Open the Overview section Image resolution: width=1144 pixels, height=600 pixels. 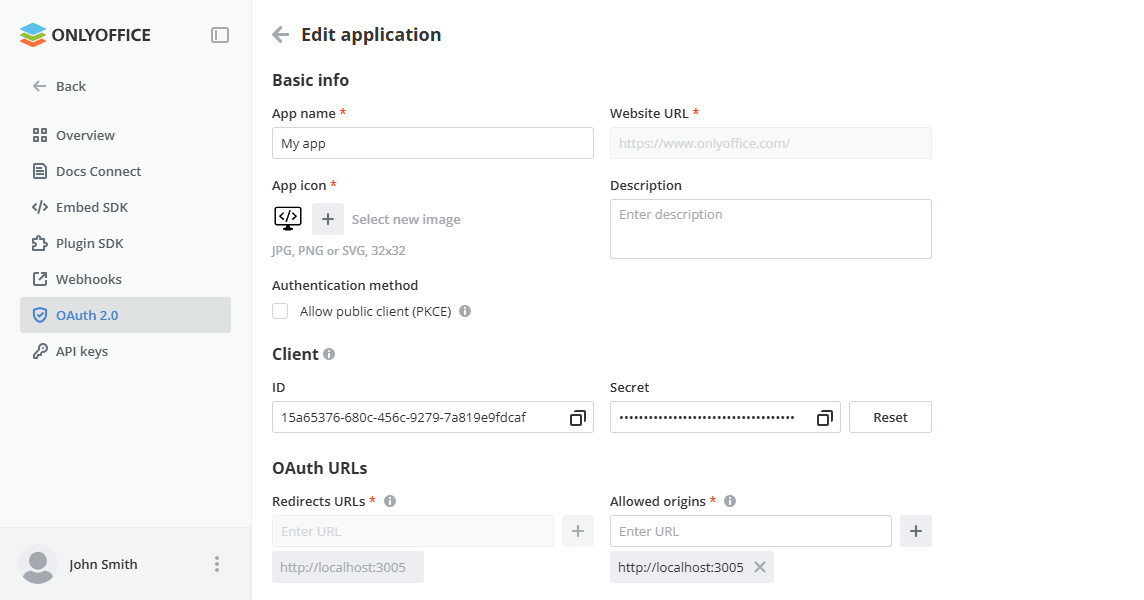click(125, 135)
